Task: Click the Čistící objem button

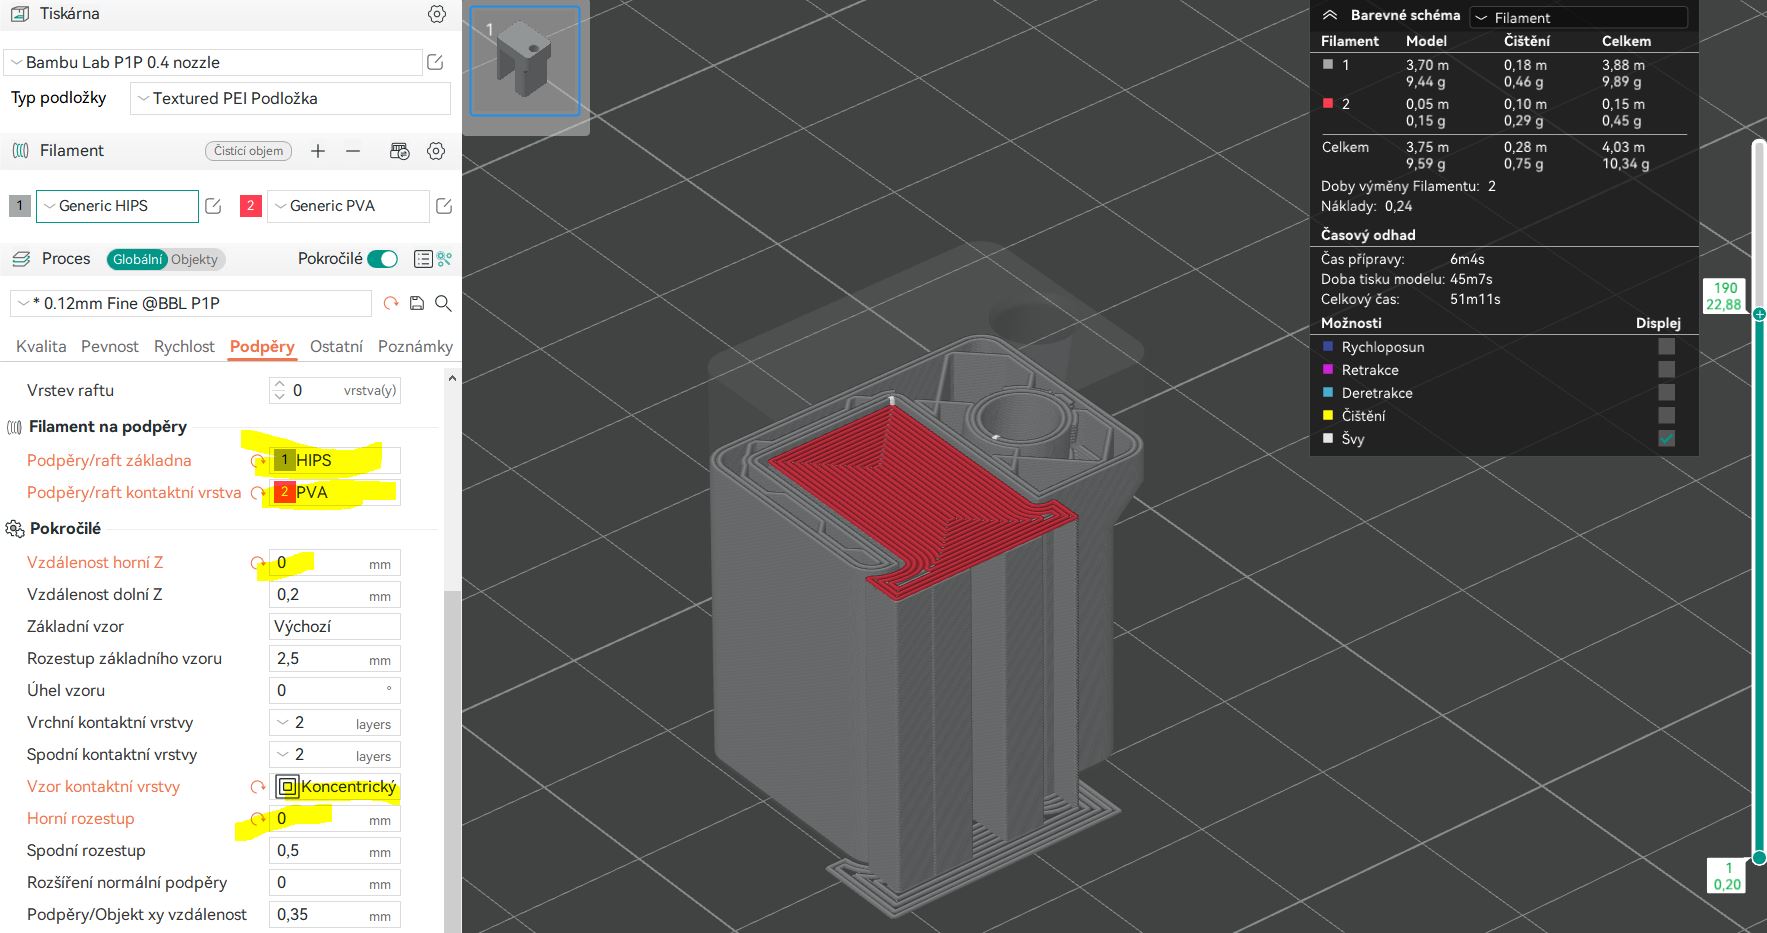Action: tap(249, 151)
